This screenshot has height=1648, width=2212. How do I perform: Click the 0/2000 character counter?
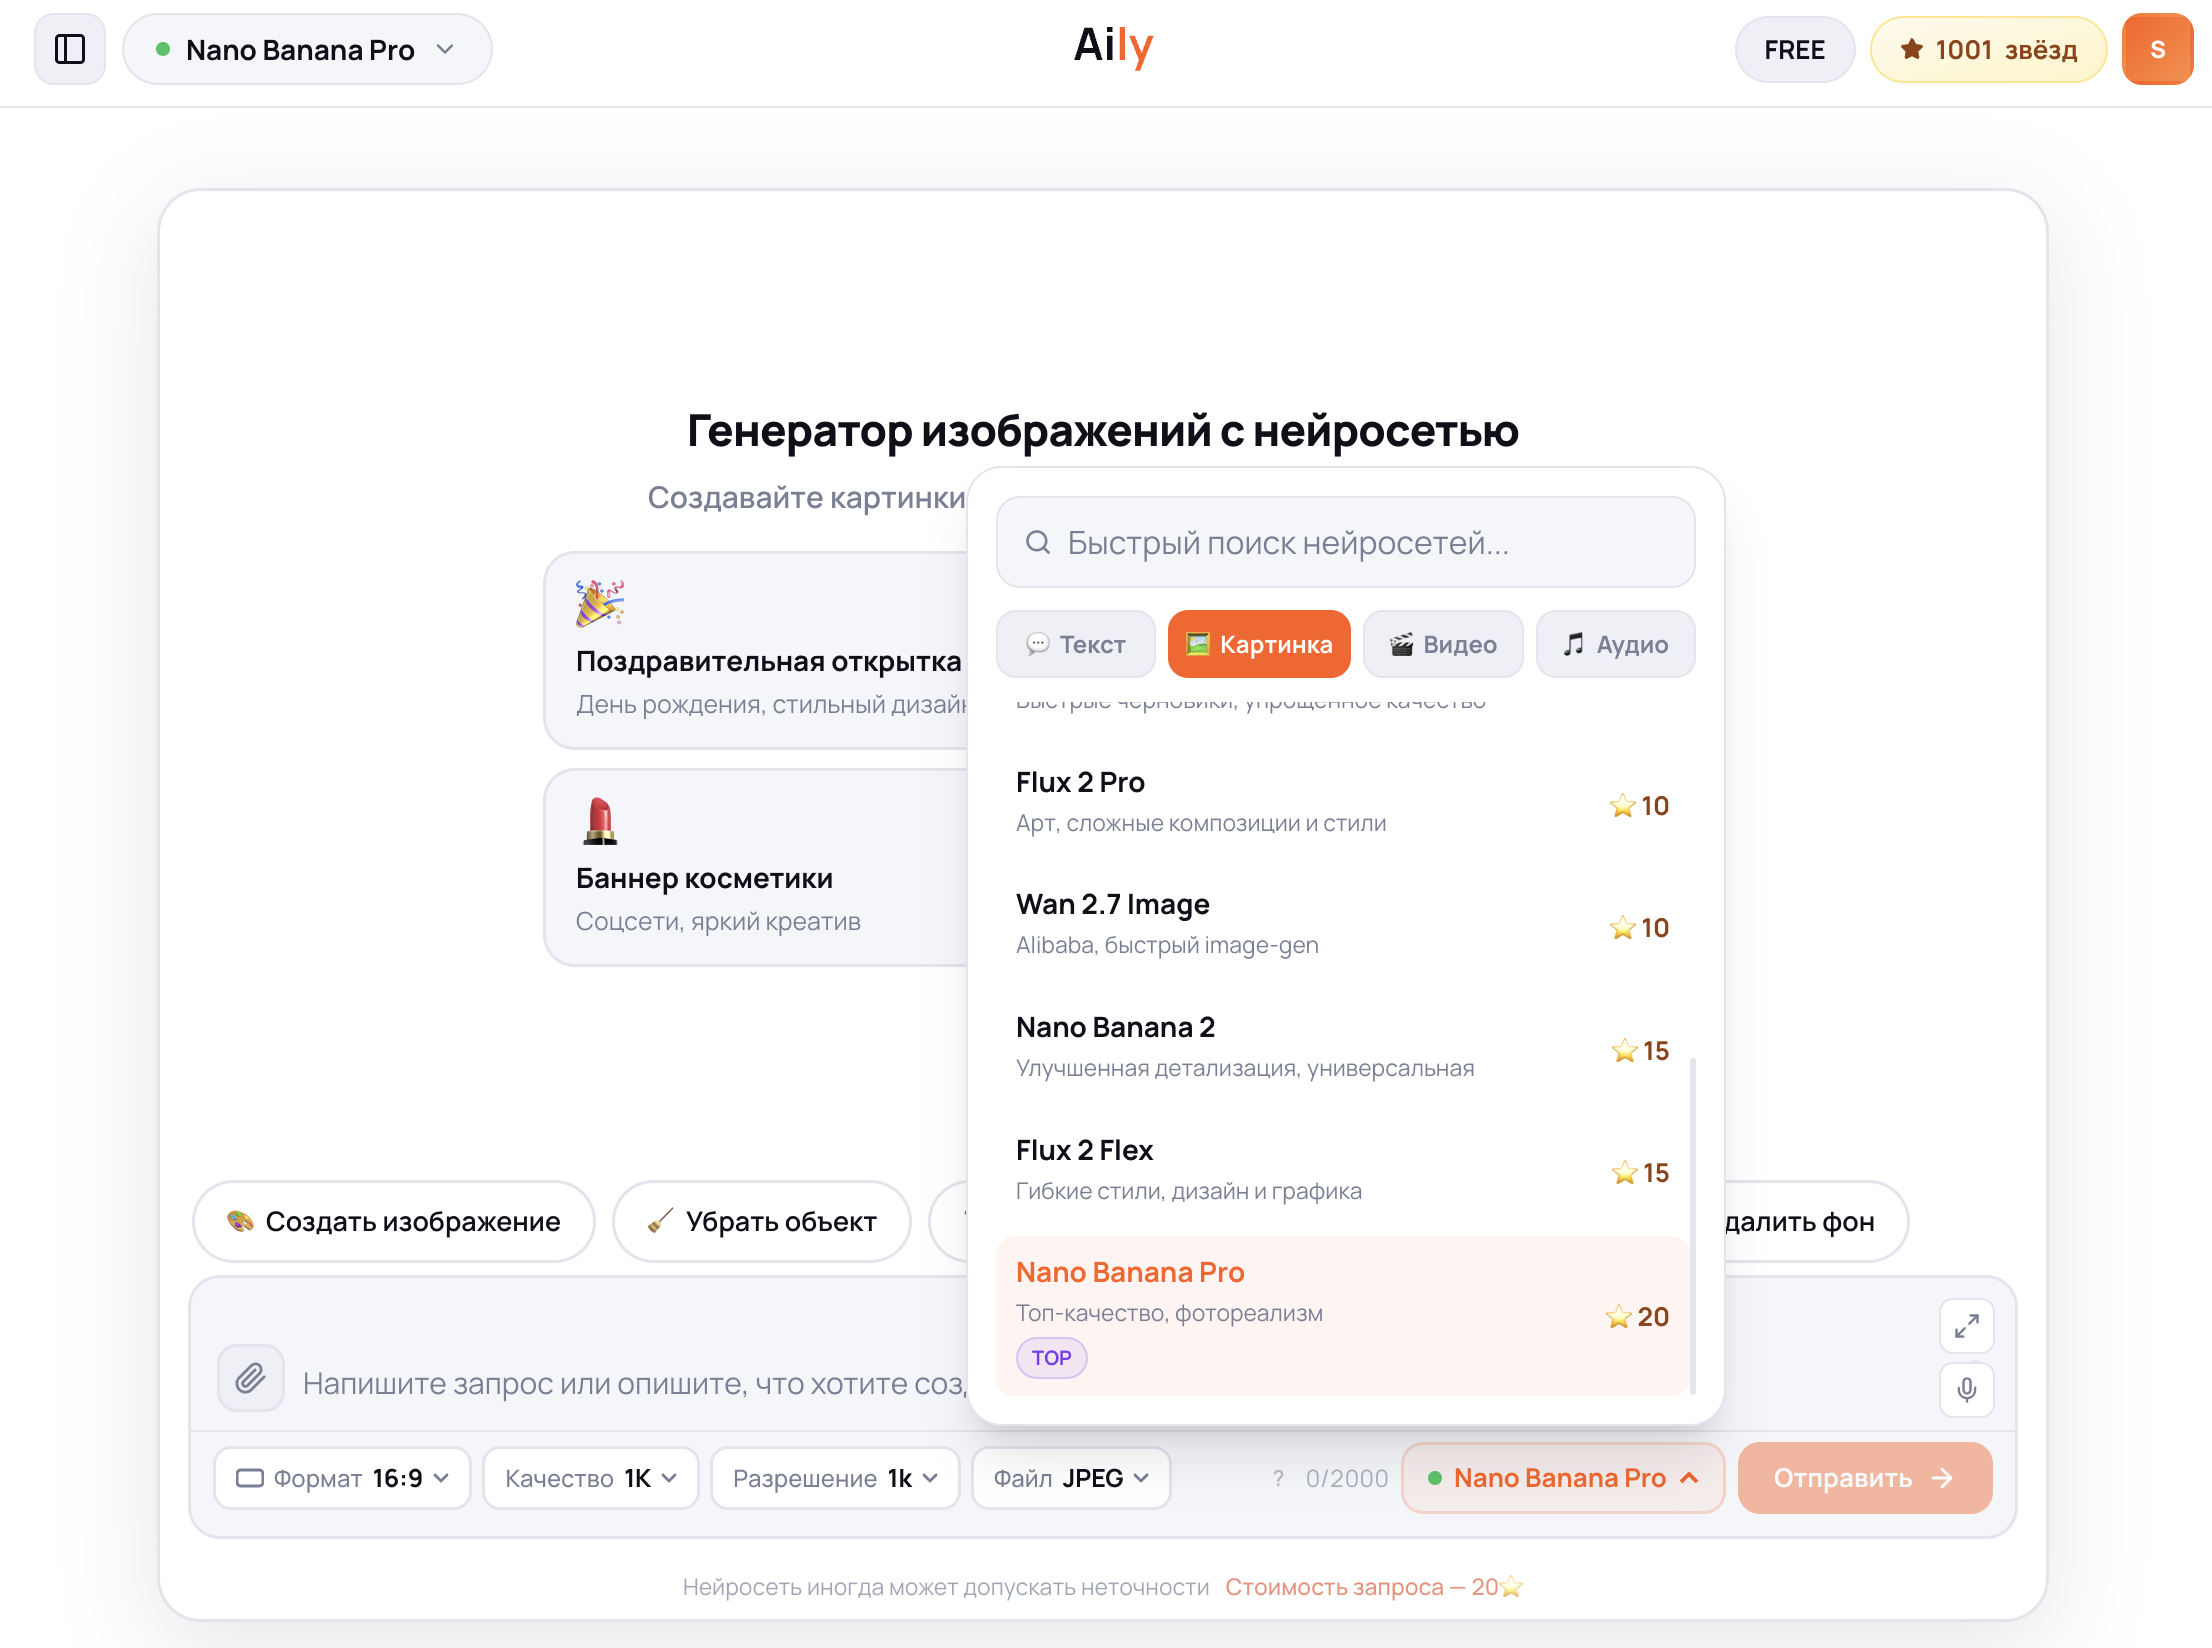point(1347,1478)
